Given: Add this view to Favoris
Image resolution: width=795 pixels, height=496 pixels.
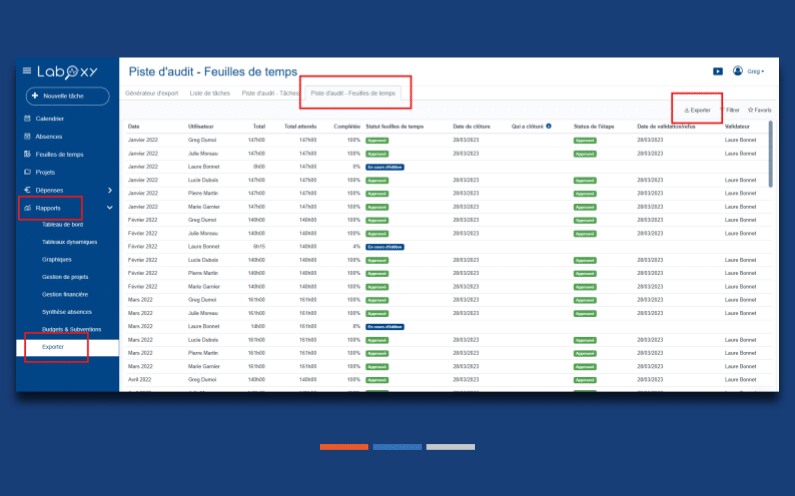Looking at the screenshot, I should pos(759,110).
